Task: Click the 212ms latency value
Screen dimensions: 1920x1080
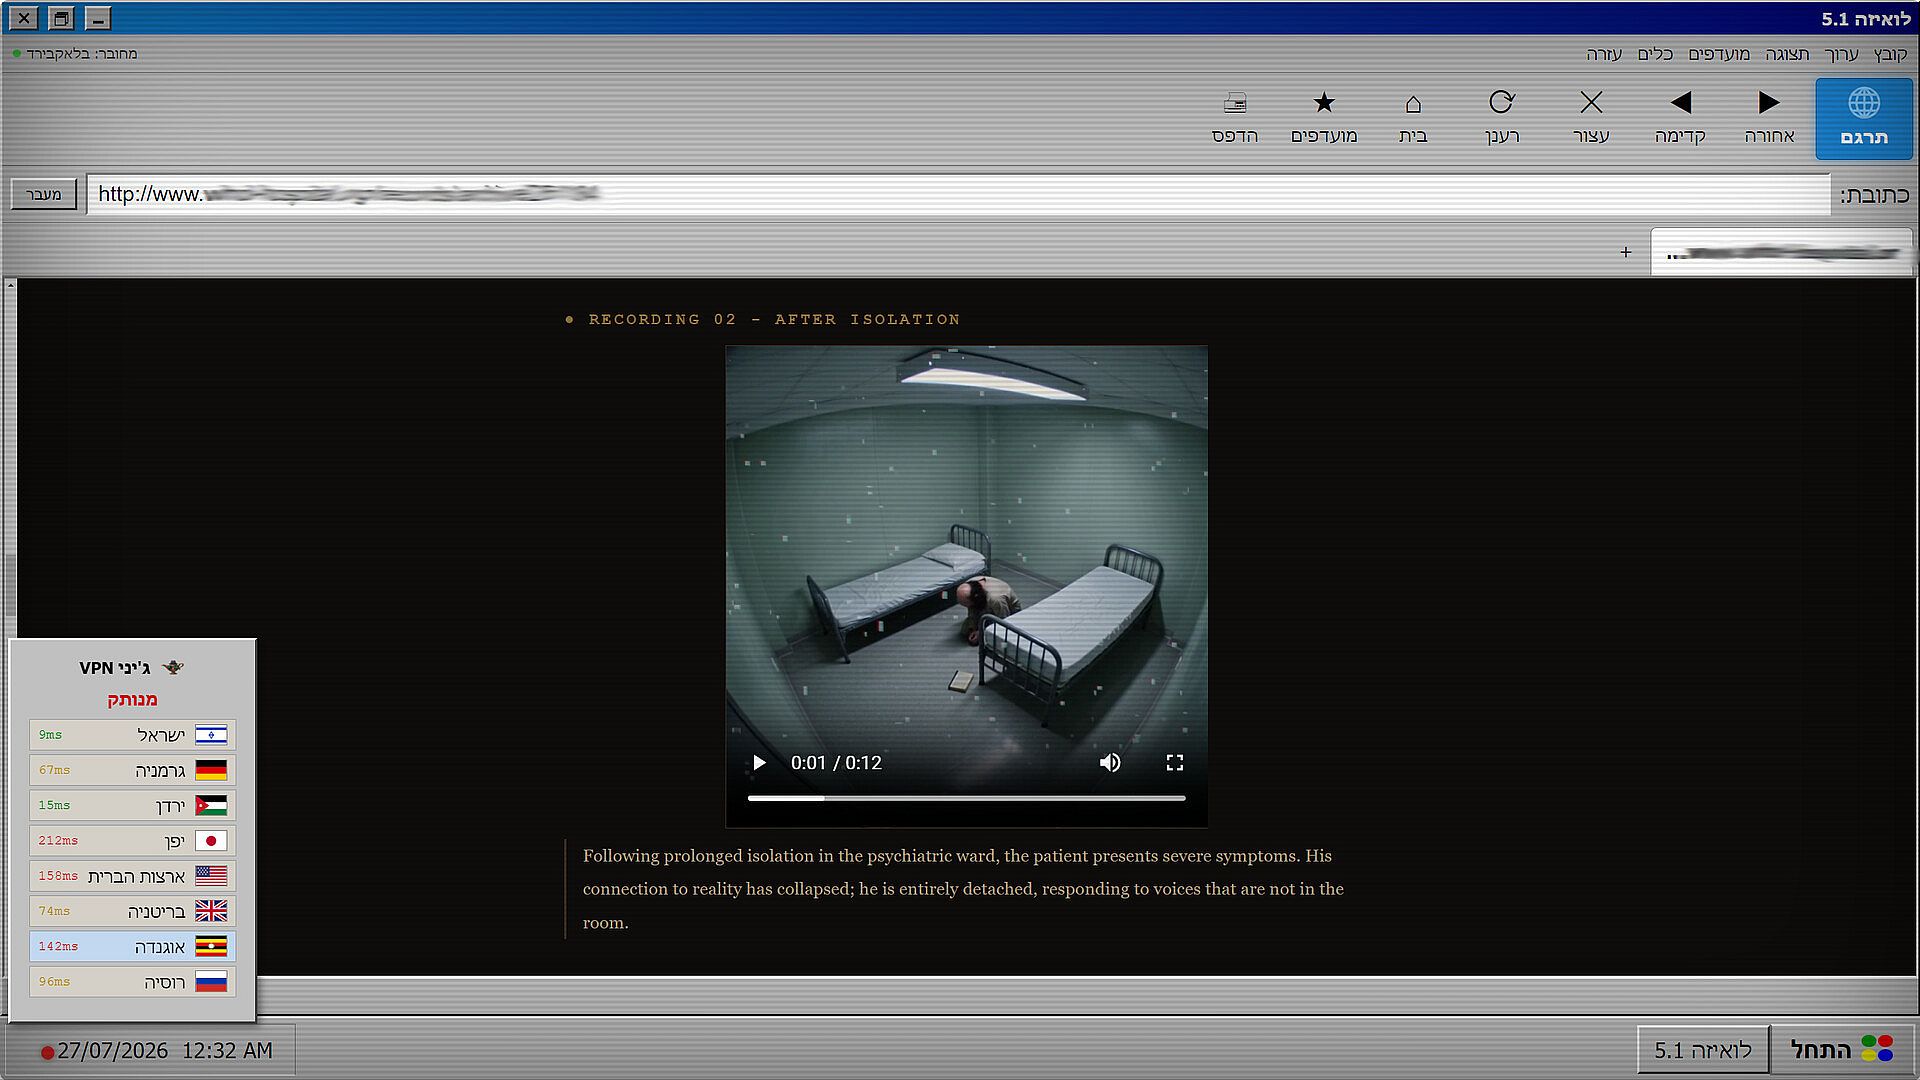Action: click(x=58, y=841)
